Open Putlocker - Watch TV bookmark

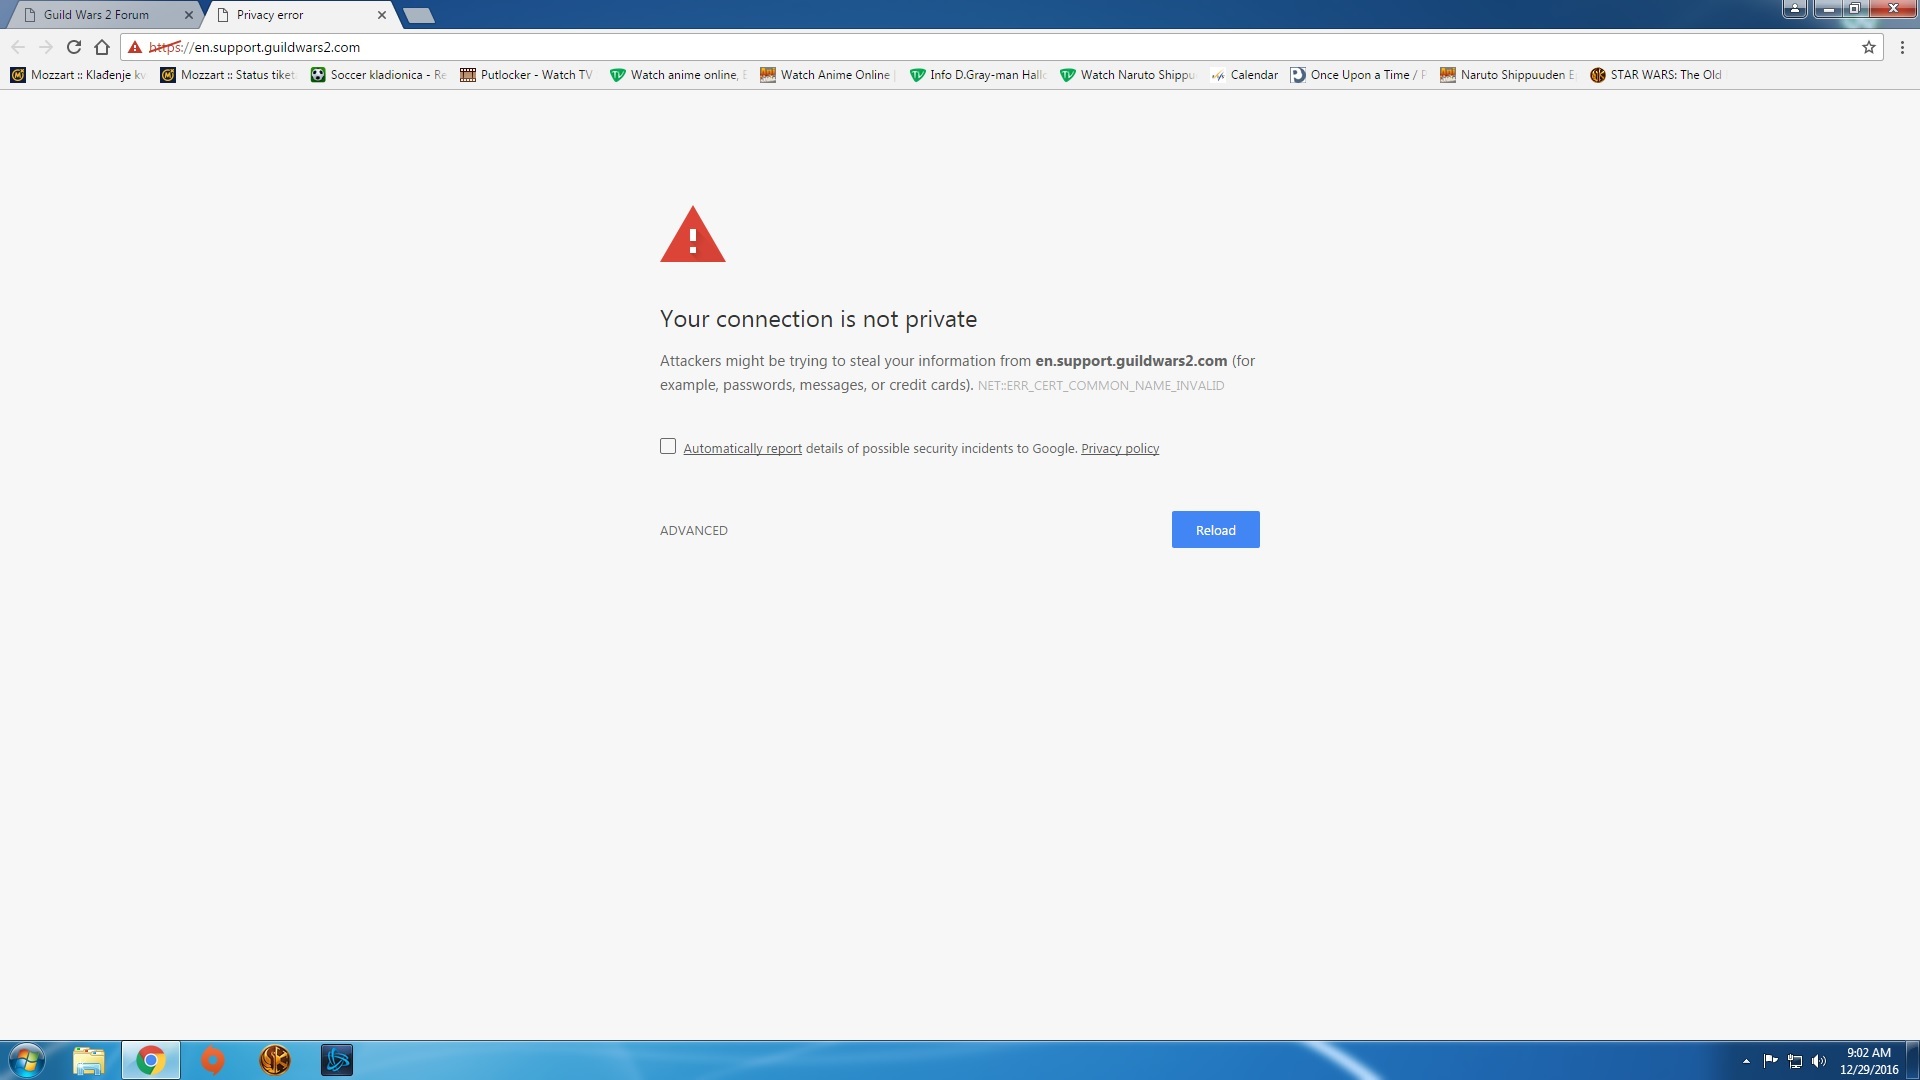click(x=527, y=75)
